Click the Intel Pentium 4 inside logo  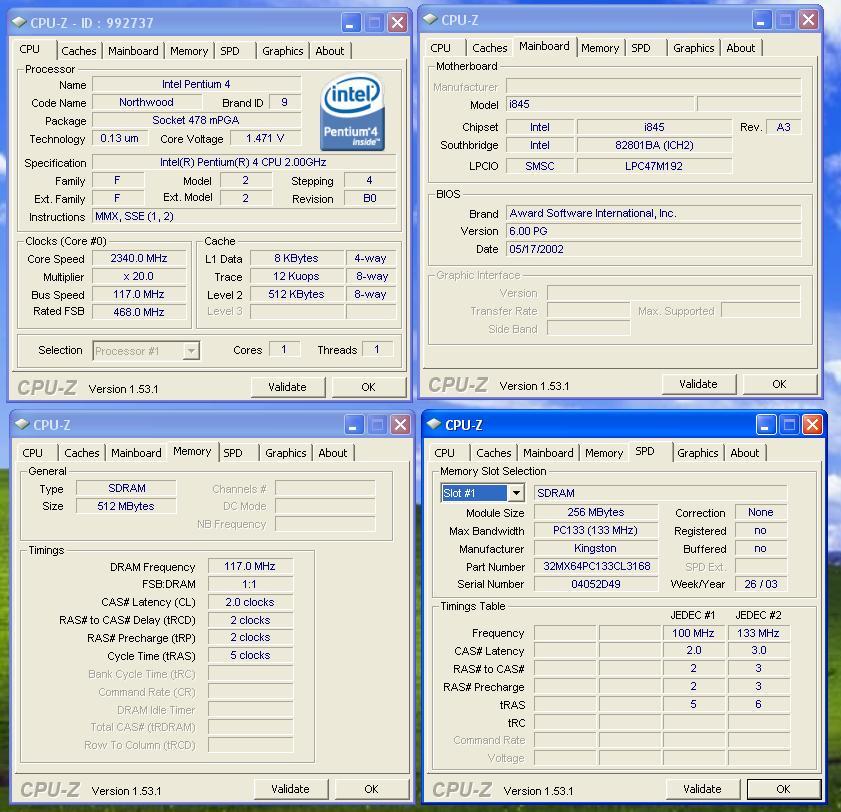tap(352, 112)
